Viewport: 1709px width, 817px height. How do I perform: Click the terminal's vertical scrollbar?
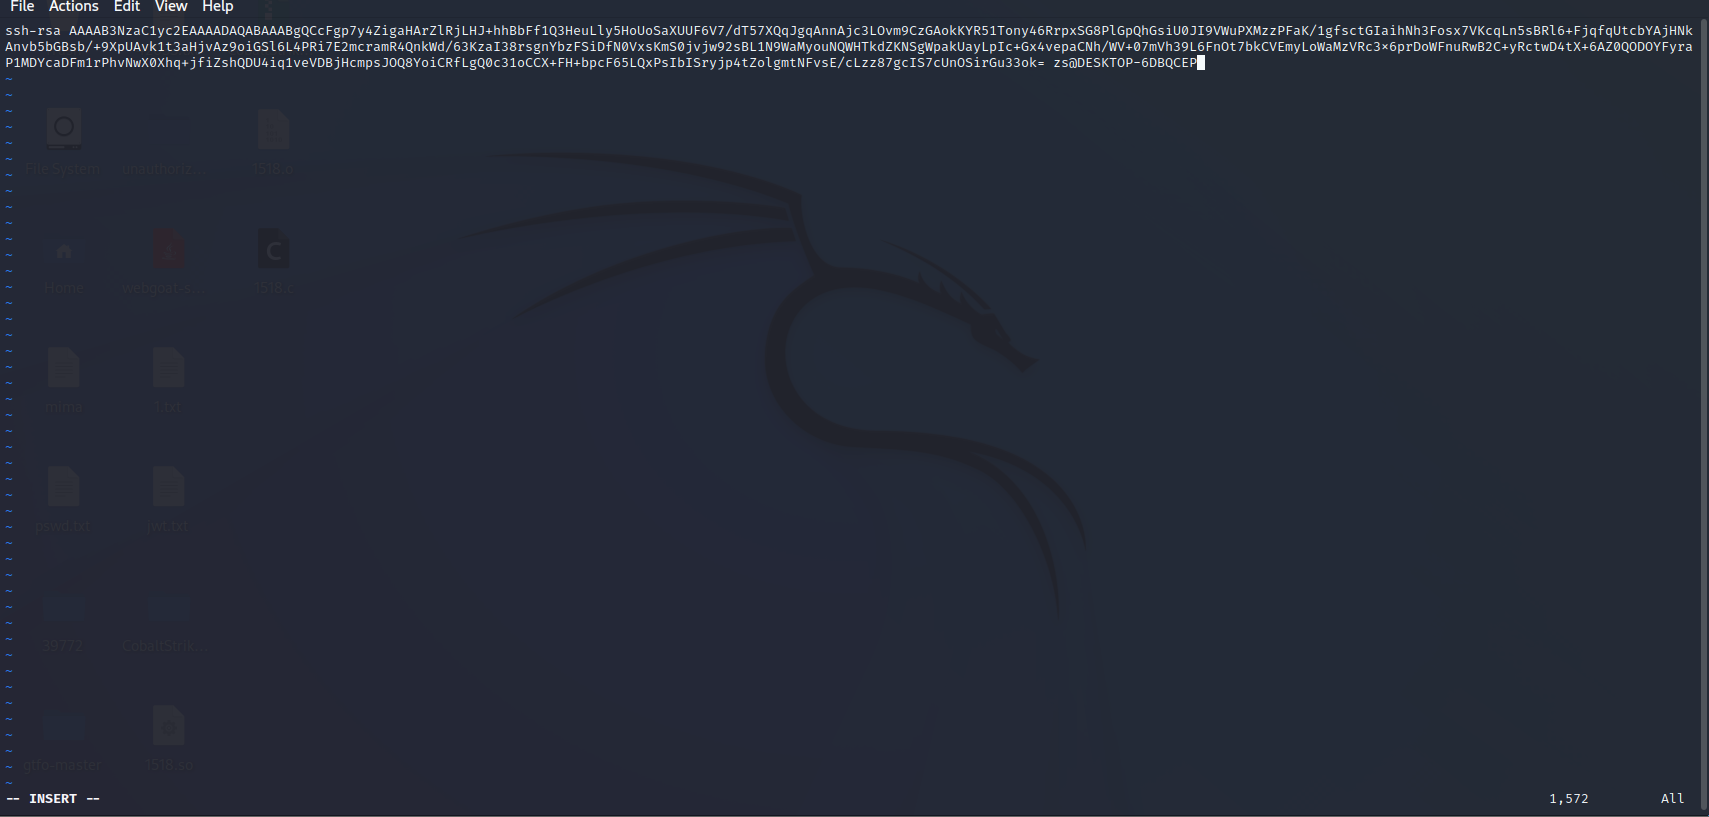(1704, 415)
